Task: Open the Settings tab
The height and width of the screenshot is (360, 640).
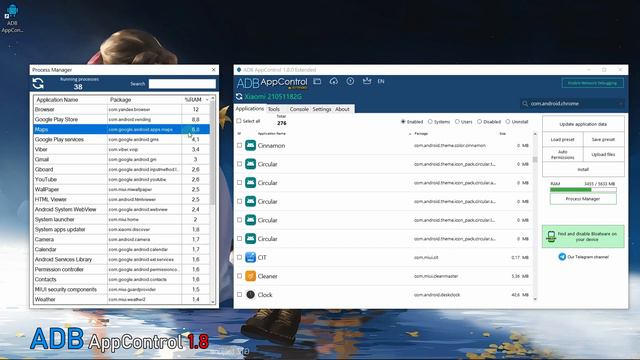Action: click(x=322, y=109)
